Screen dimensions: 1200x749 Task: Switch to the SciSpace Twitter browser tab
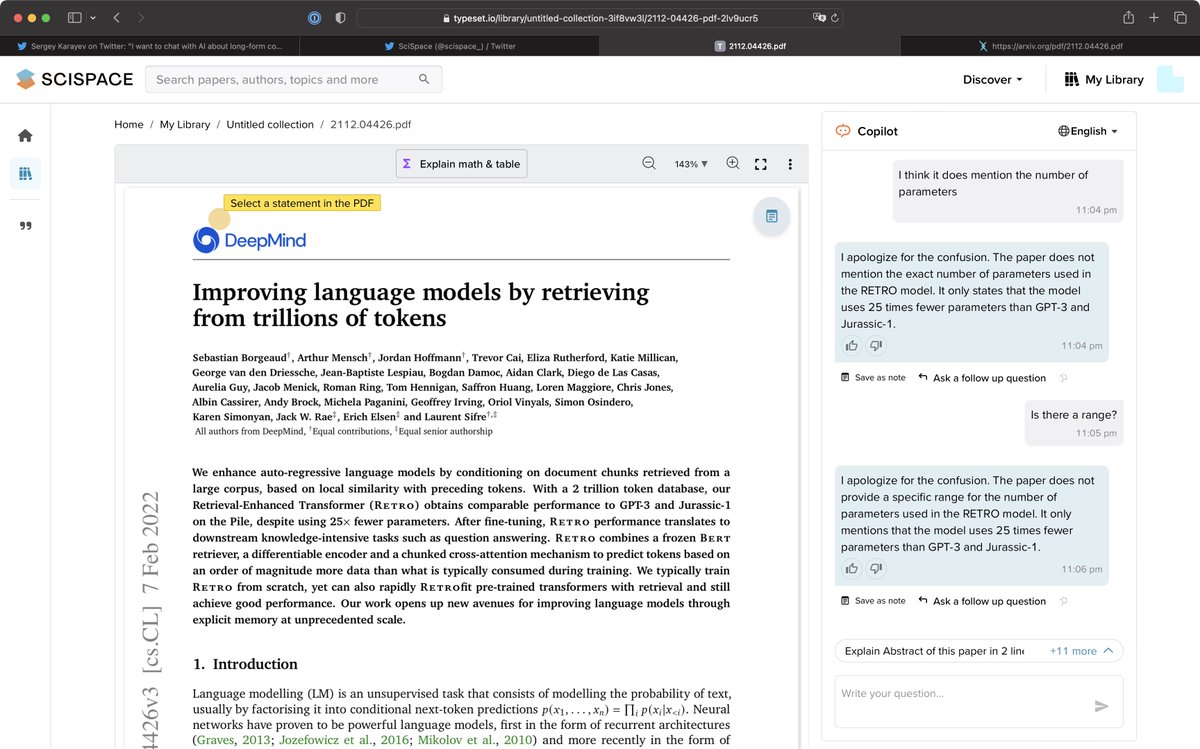point(450,46)
